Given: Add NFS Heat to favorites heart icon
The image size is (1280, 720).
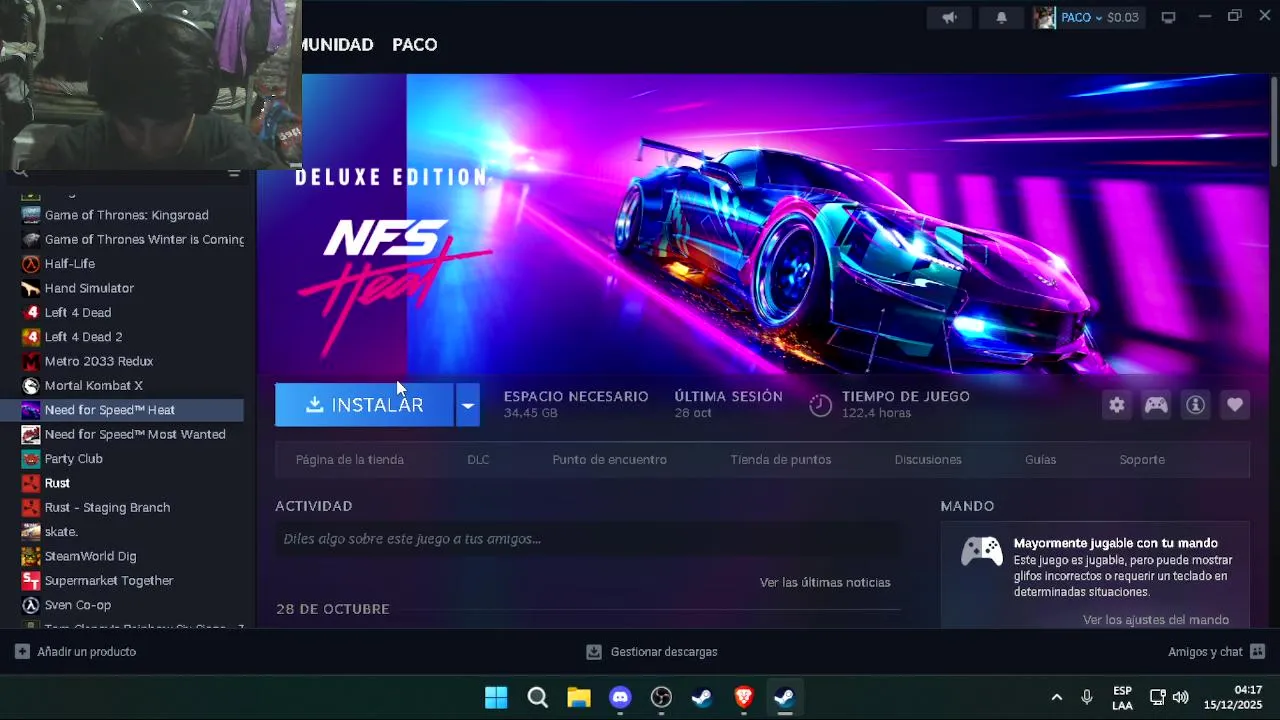Looking at the screenshot, I should coord(1235,405).
